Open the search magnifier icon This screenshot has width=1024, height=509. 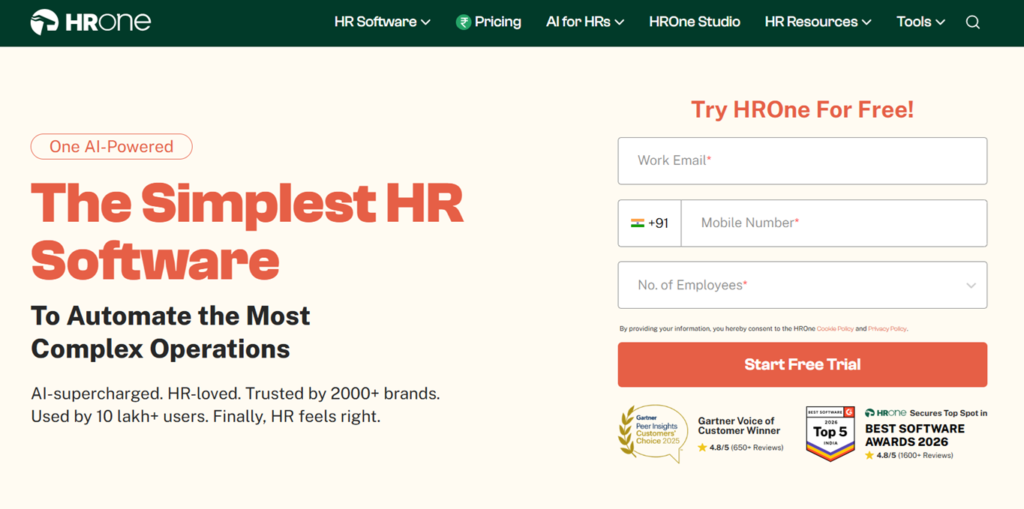coord(972,22)
